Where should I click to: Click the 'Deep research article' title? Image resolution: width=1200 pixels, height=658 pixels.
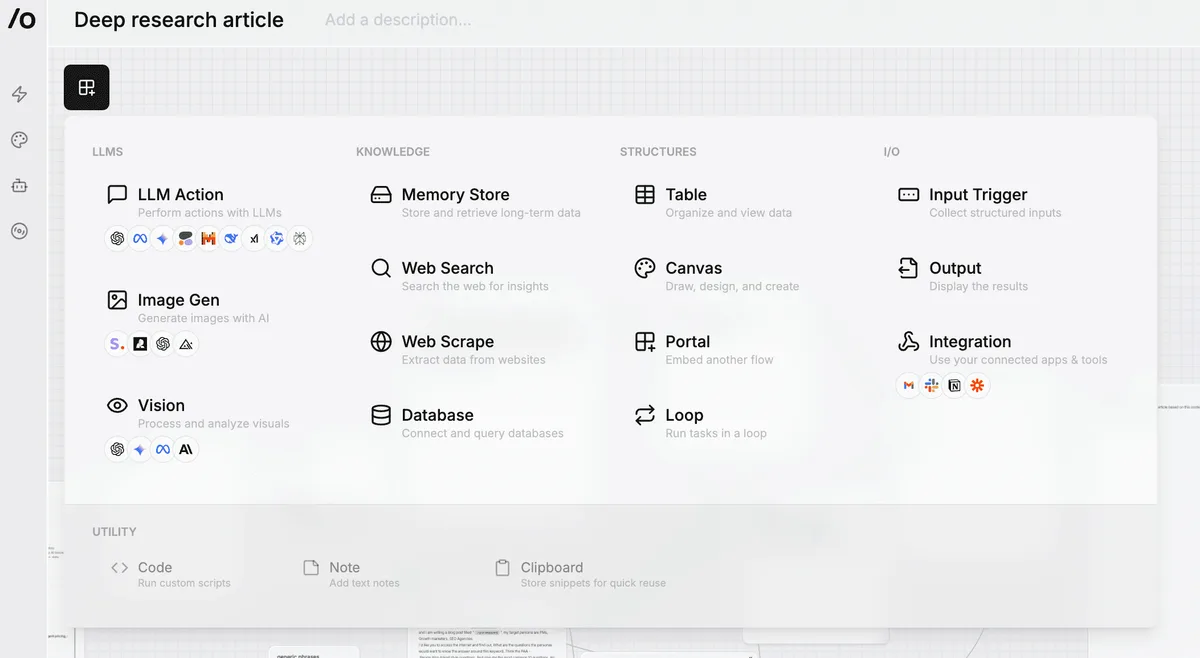(x=179, y=20)
